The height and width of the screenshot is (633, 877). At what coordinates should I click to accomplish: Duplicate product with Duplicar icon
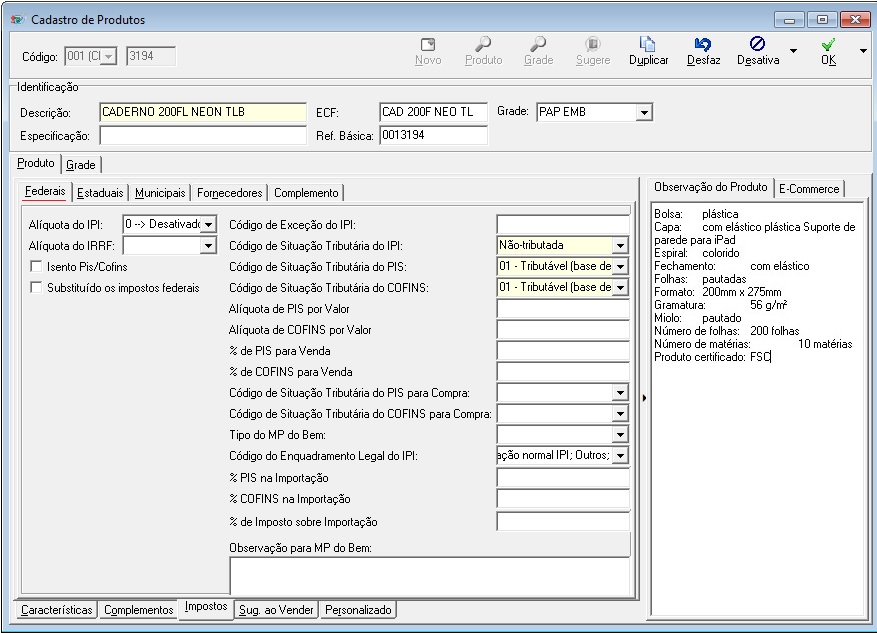tap(648, 44)
